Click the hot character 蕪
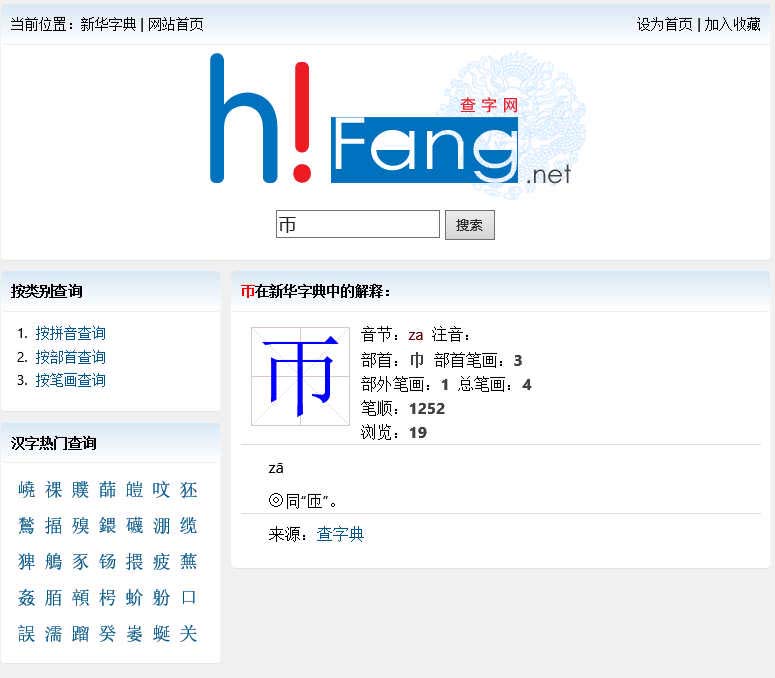 pyautogui.click(x=188, y=561)
